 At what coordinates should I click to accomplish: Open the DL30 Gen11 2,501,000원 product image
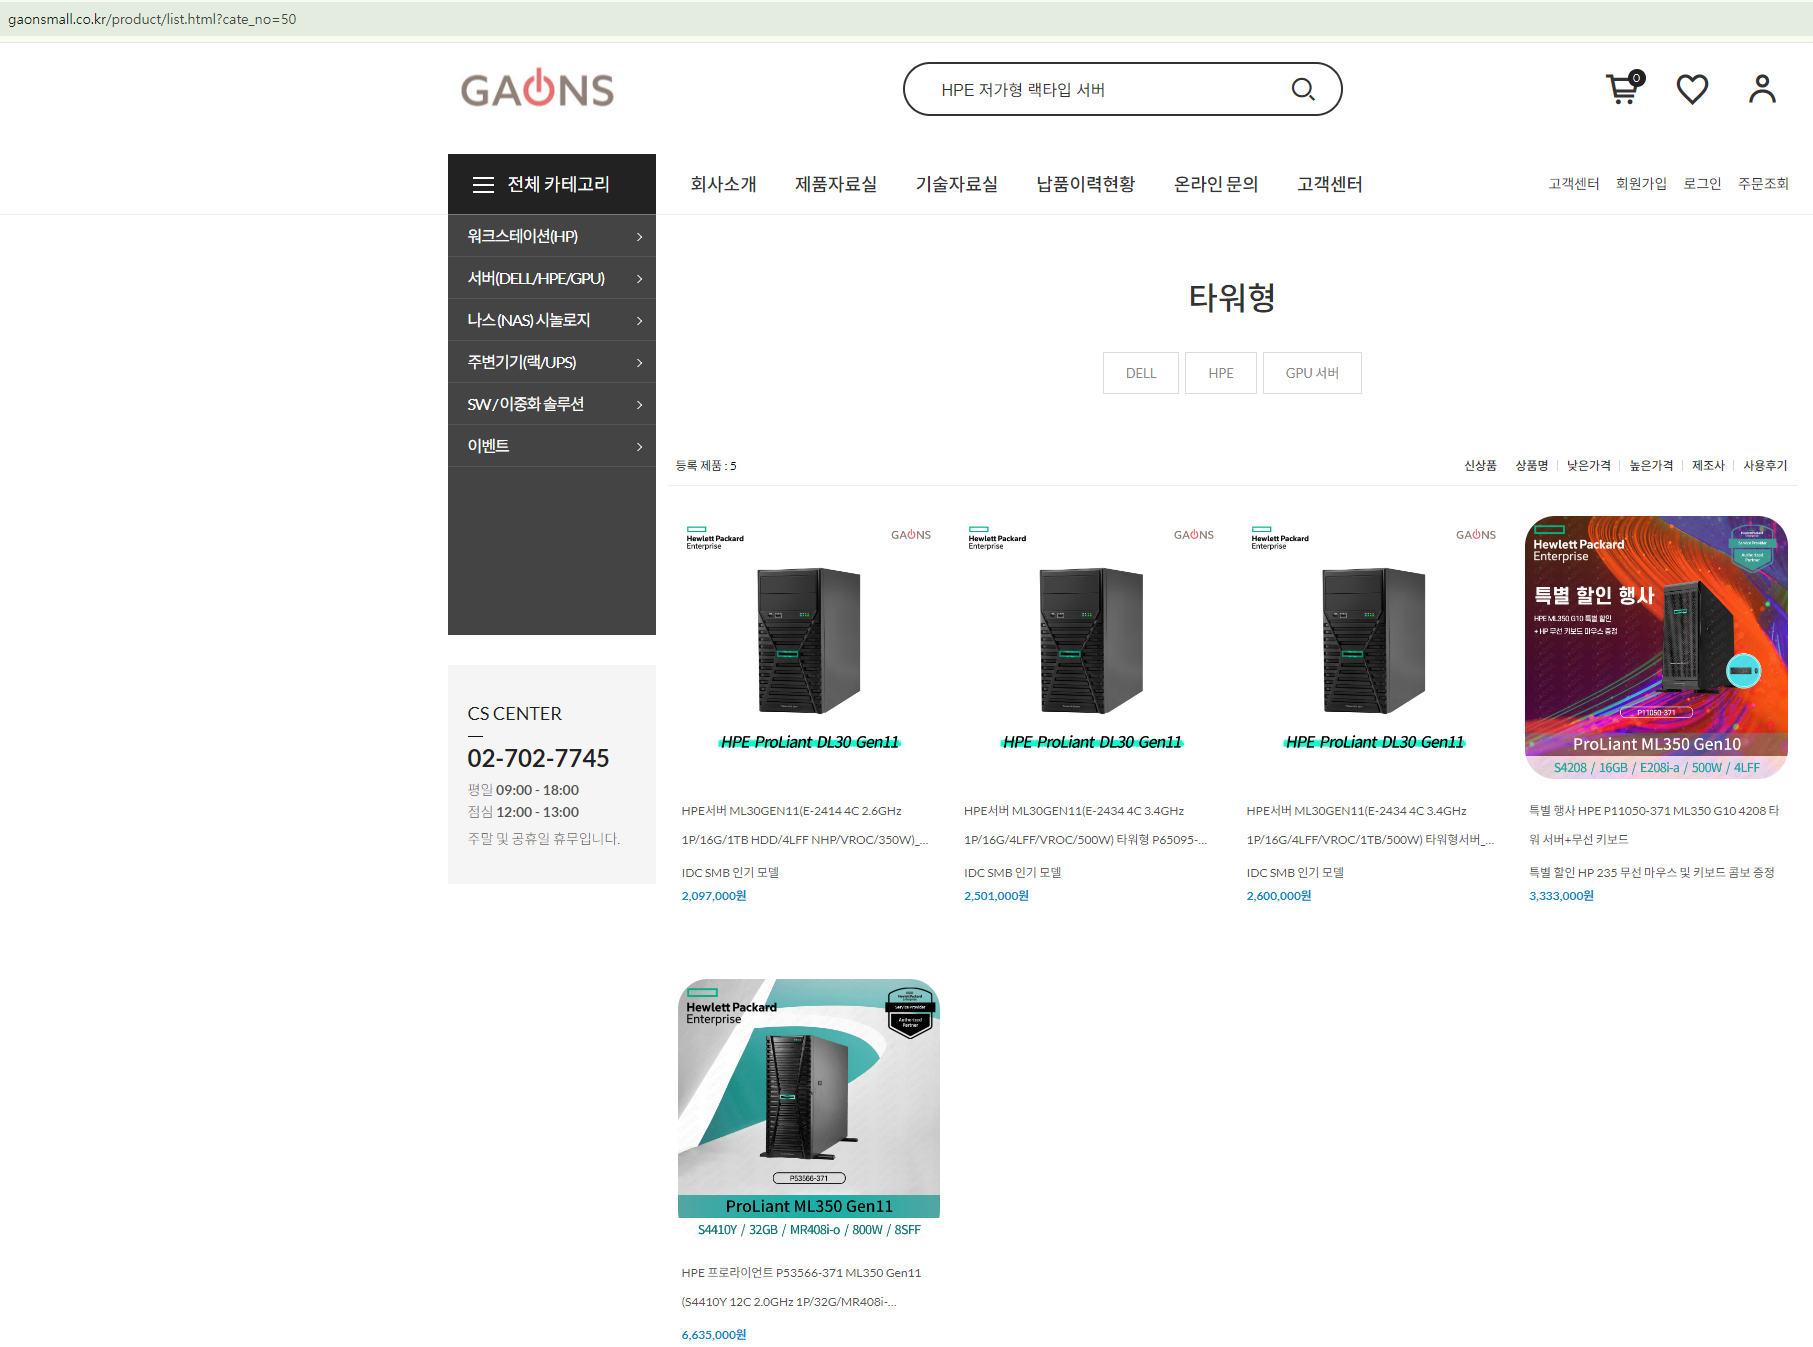[1091, 647]
